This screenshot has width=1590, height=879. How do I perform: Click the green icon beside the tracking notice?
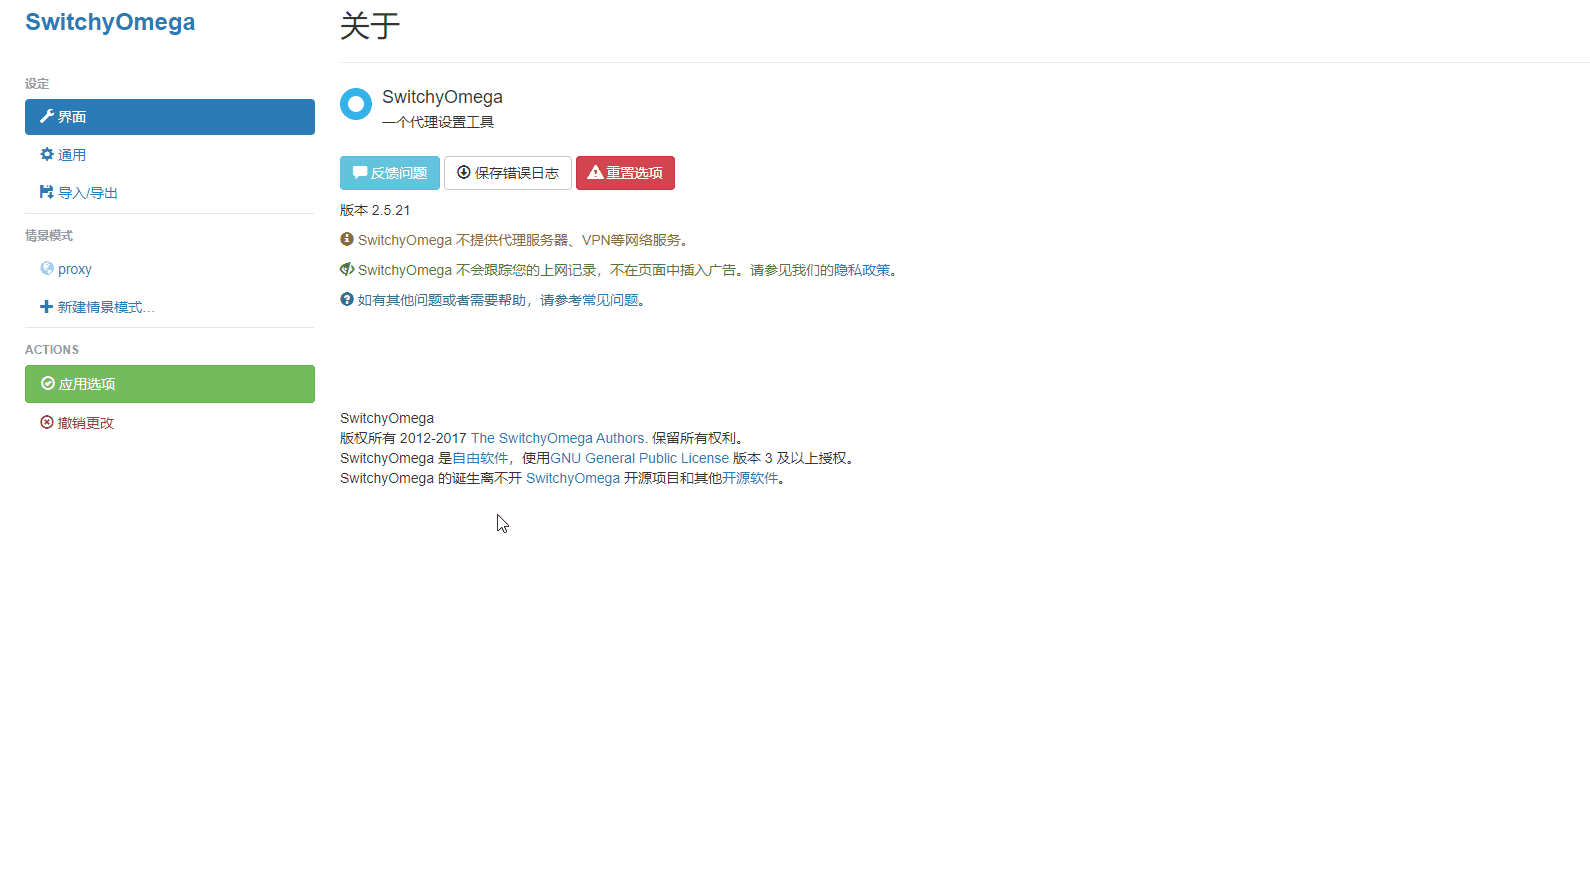[x=347, y=269]
